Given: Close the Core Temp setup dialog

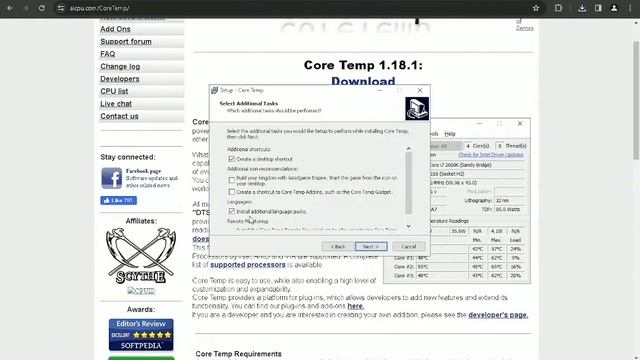Looking at the screenshot, I should pyautogui.click(x=420, y=90).
